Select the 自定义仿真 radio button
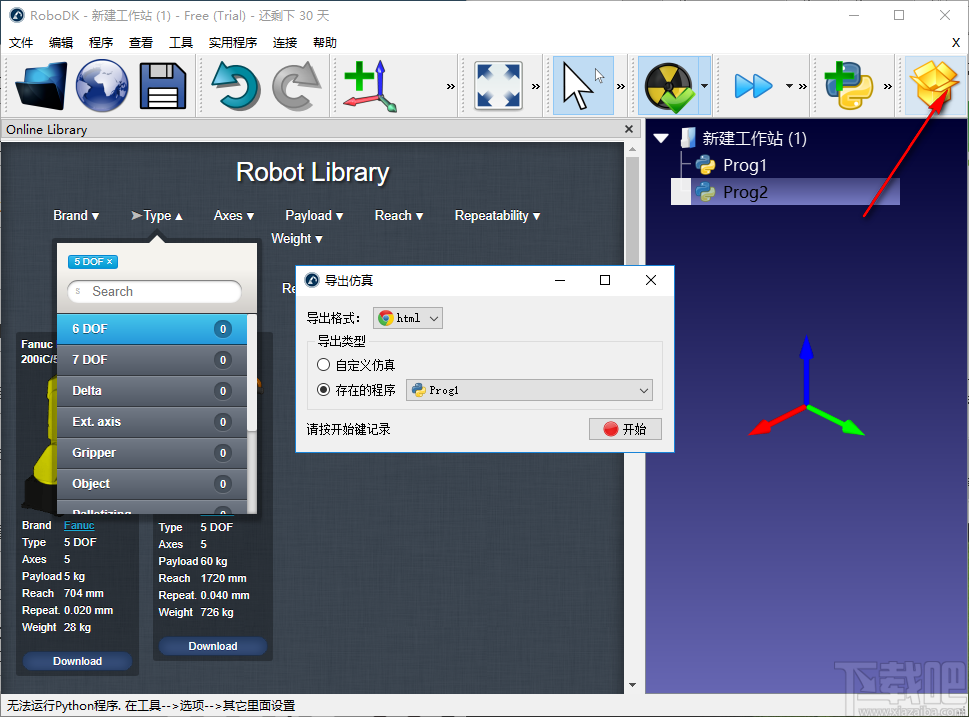The width and height of the screenshot is (969, 717). [x=323, y=365]
